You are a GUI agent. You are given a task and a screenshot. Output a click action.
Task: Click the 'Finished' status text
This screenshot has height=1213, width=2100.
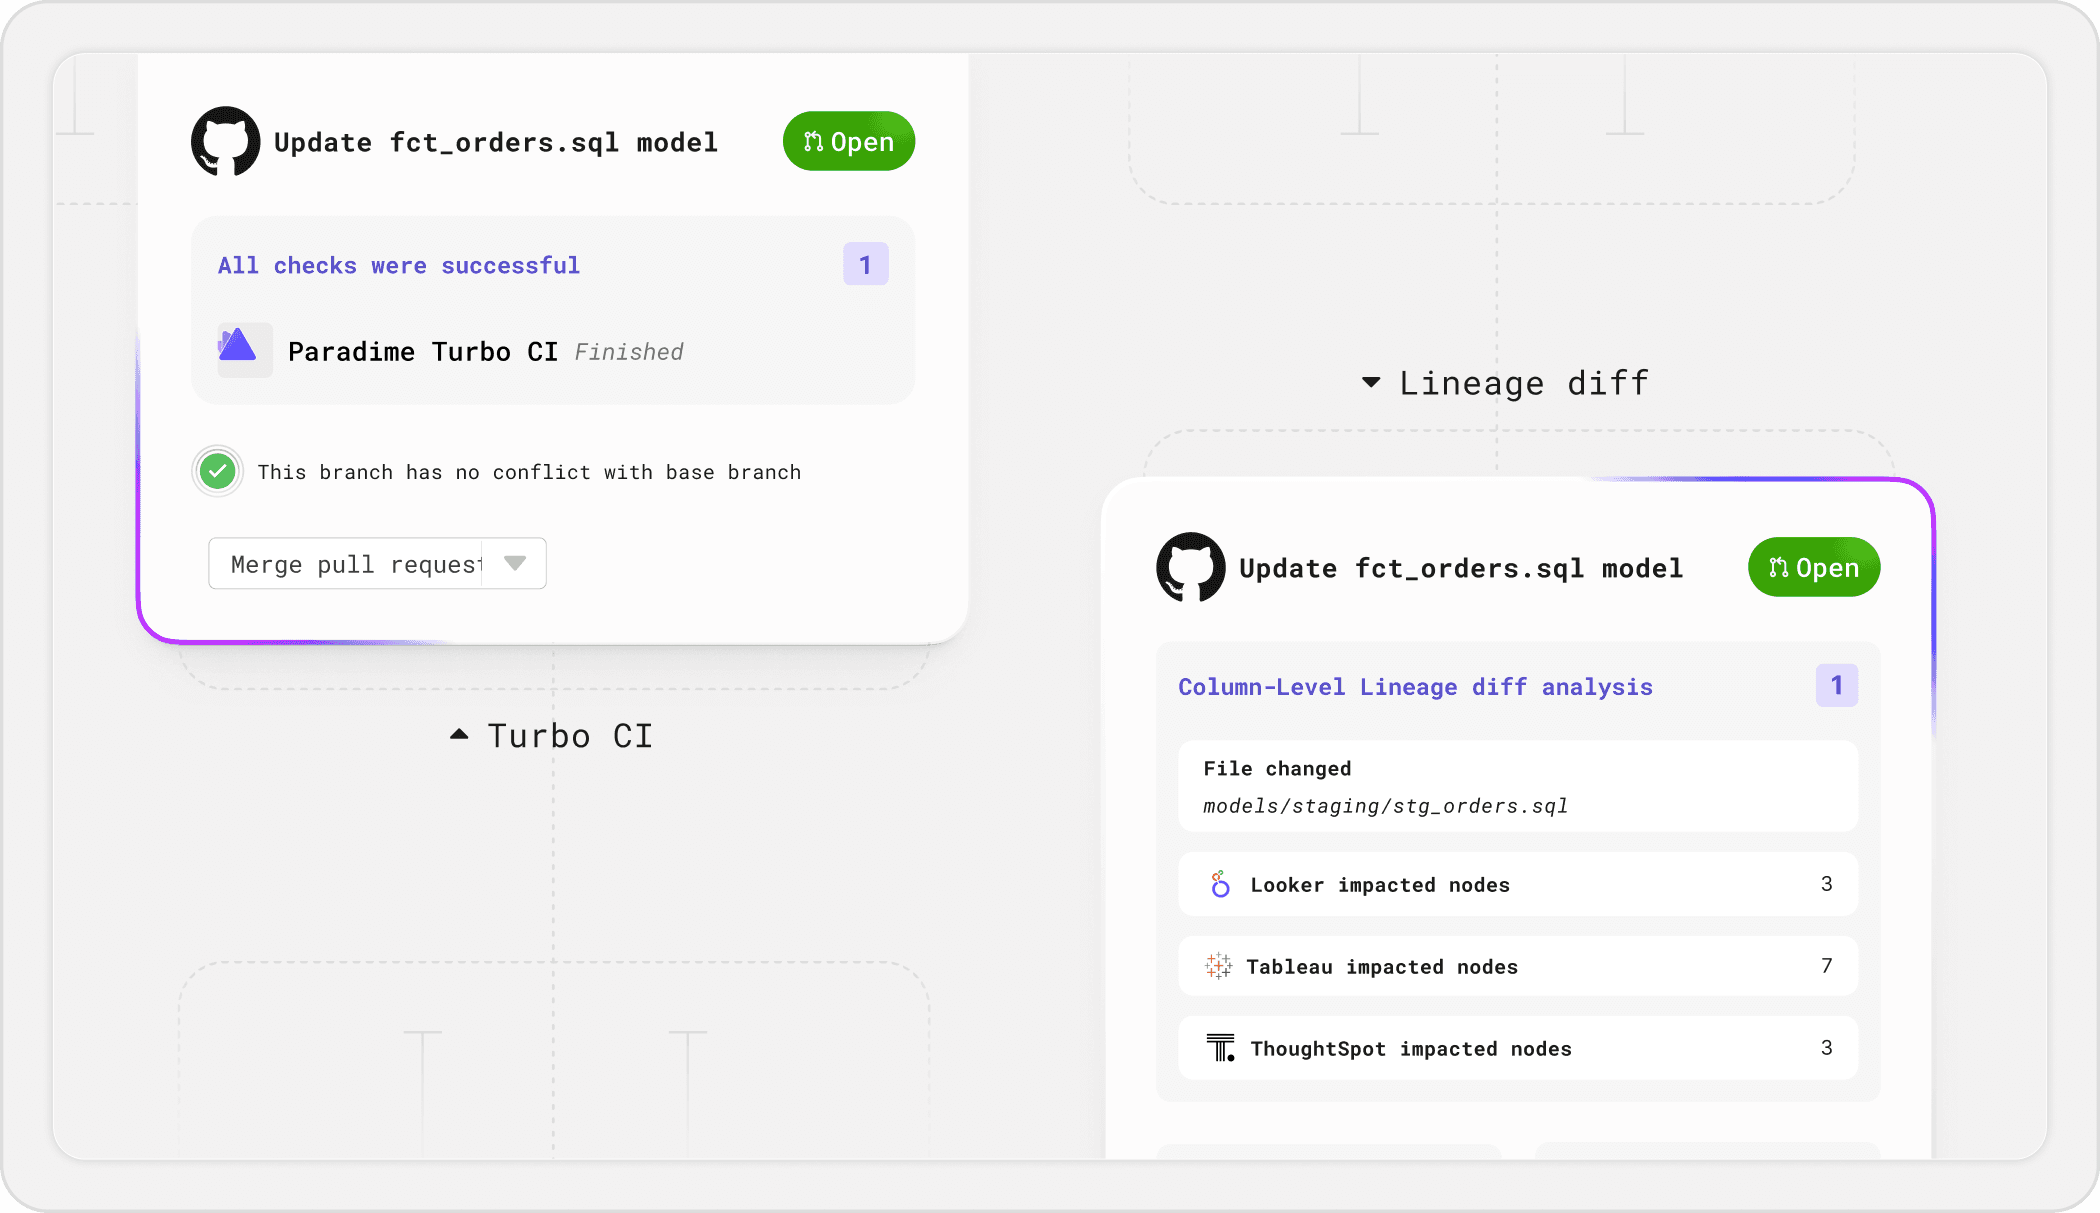click(x=629, y=352)
